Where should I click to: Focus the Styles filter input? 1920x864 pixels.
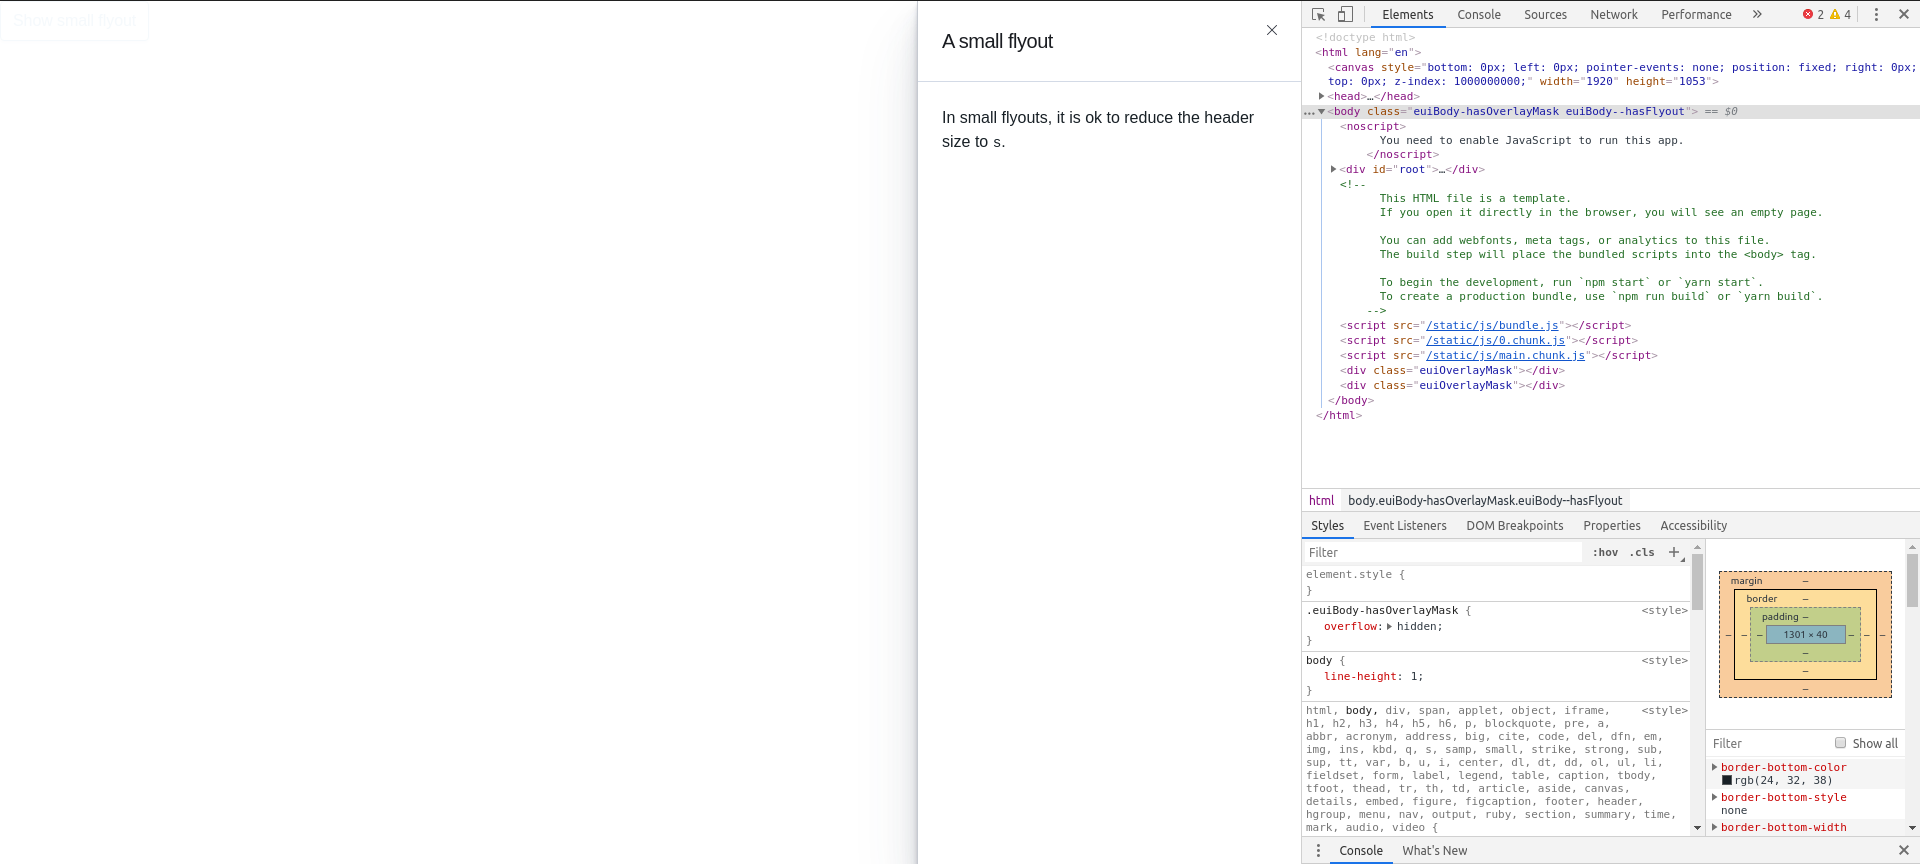pos(1443,552)
